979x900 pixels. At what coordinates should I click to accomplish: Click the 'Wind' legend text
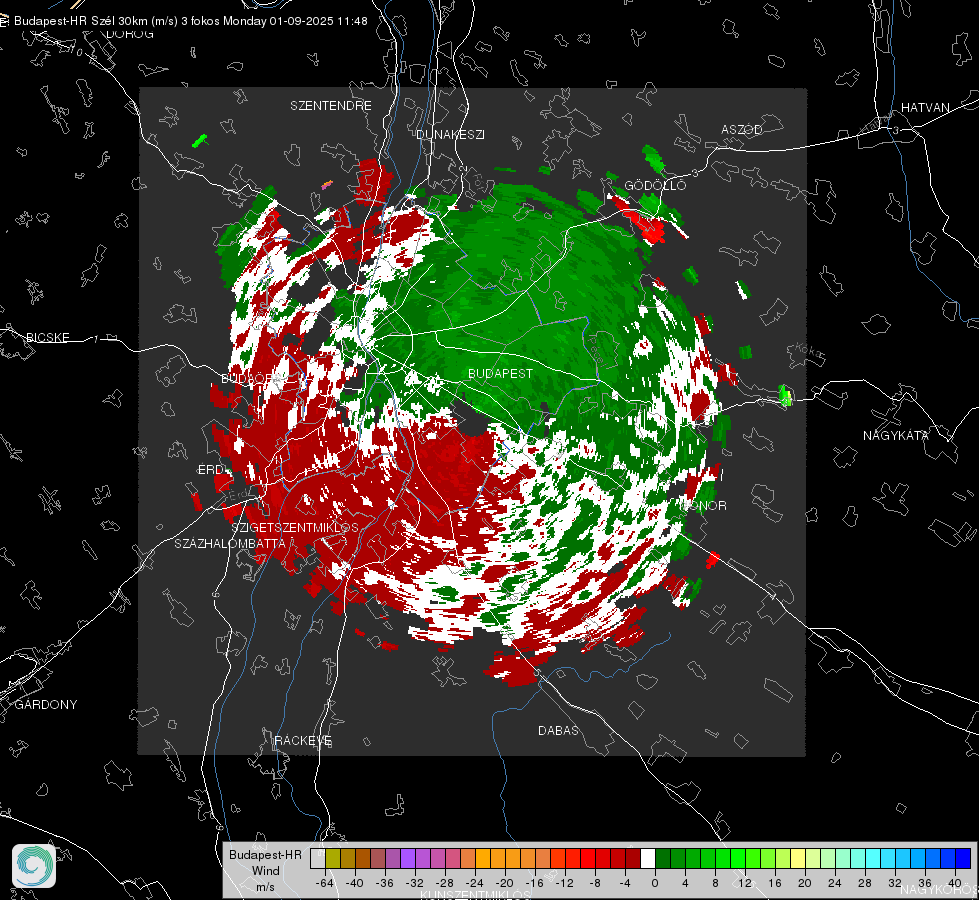(x=265, y=871)
